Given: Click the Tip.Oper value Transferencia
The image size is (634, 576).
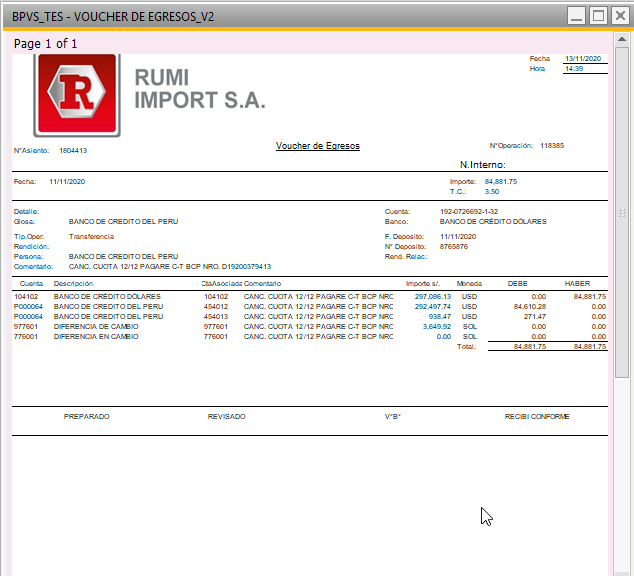Looking at the screenshot, I should click(x=91, y=236).
